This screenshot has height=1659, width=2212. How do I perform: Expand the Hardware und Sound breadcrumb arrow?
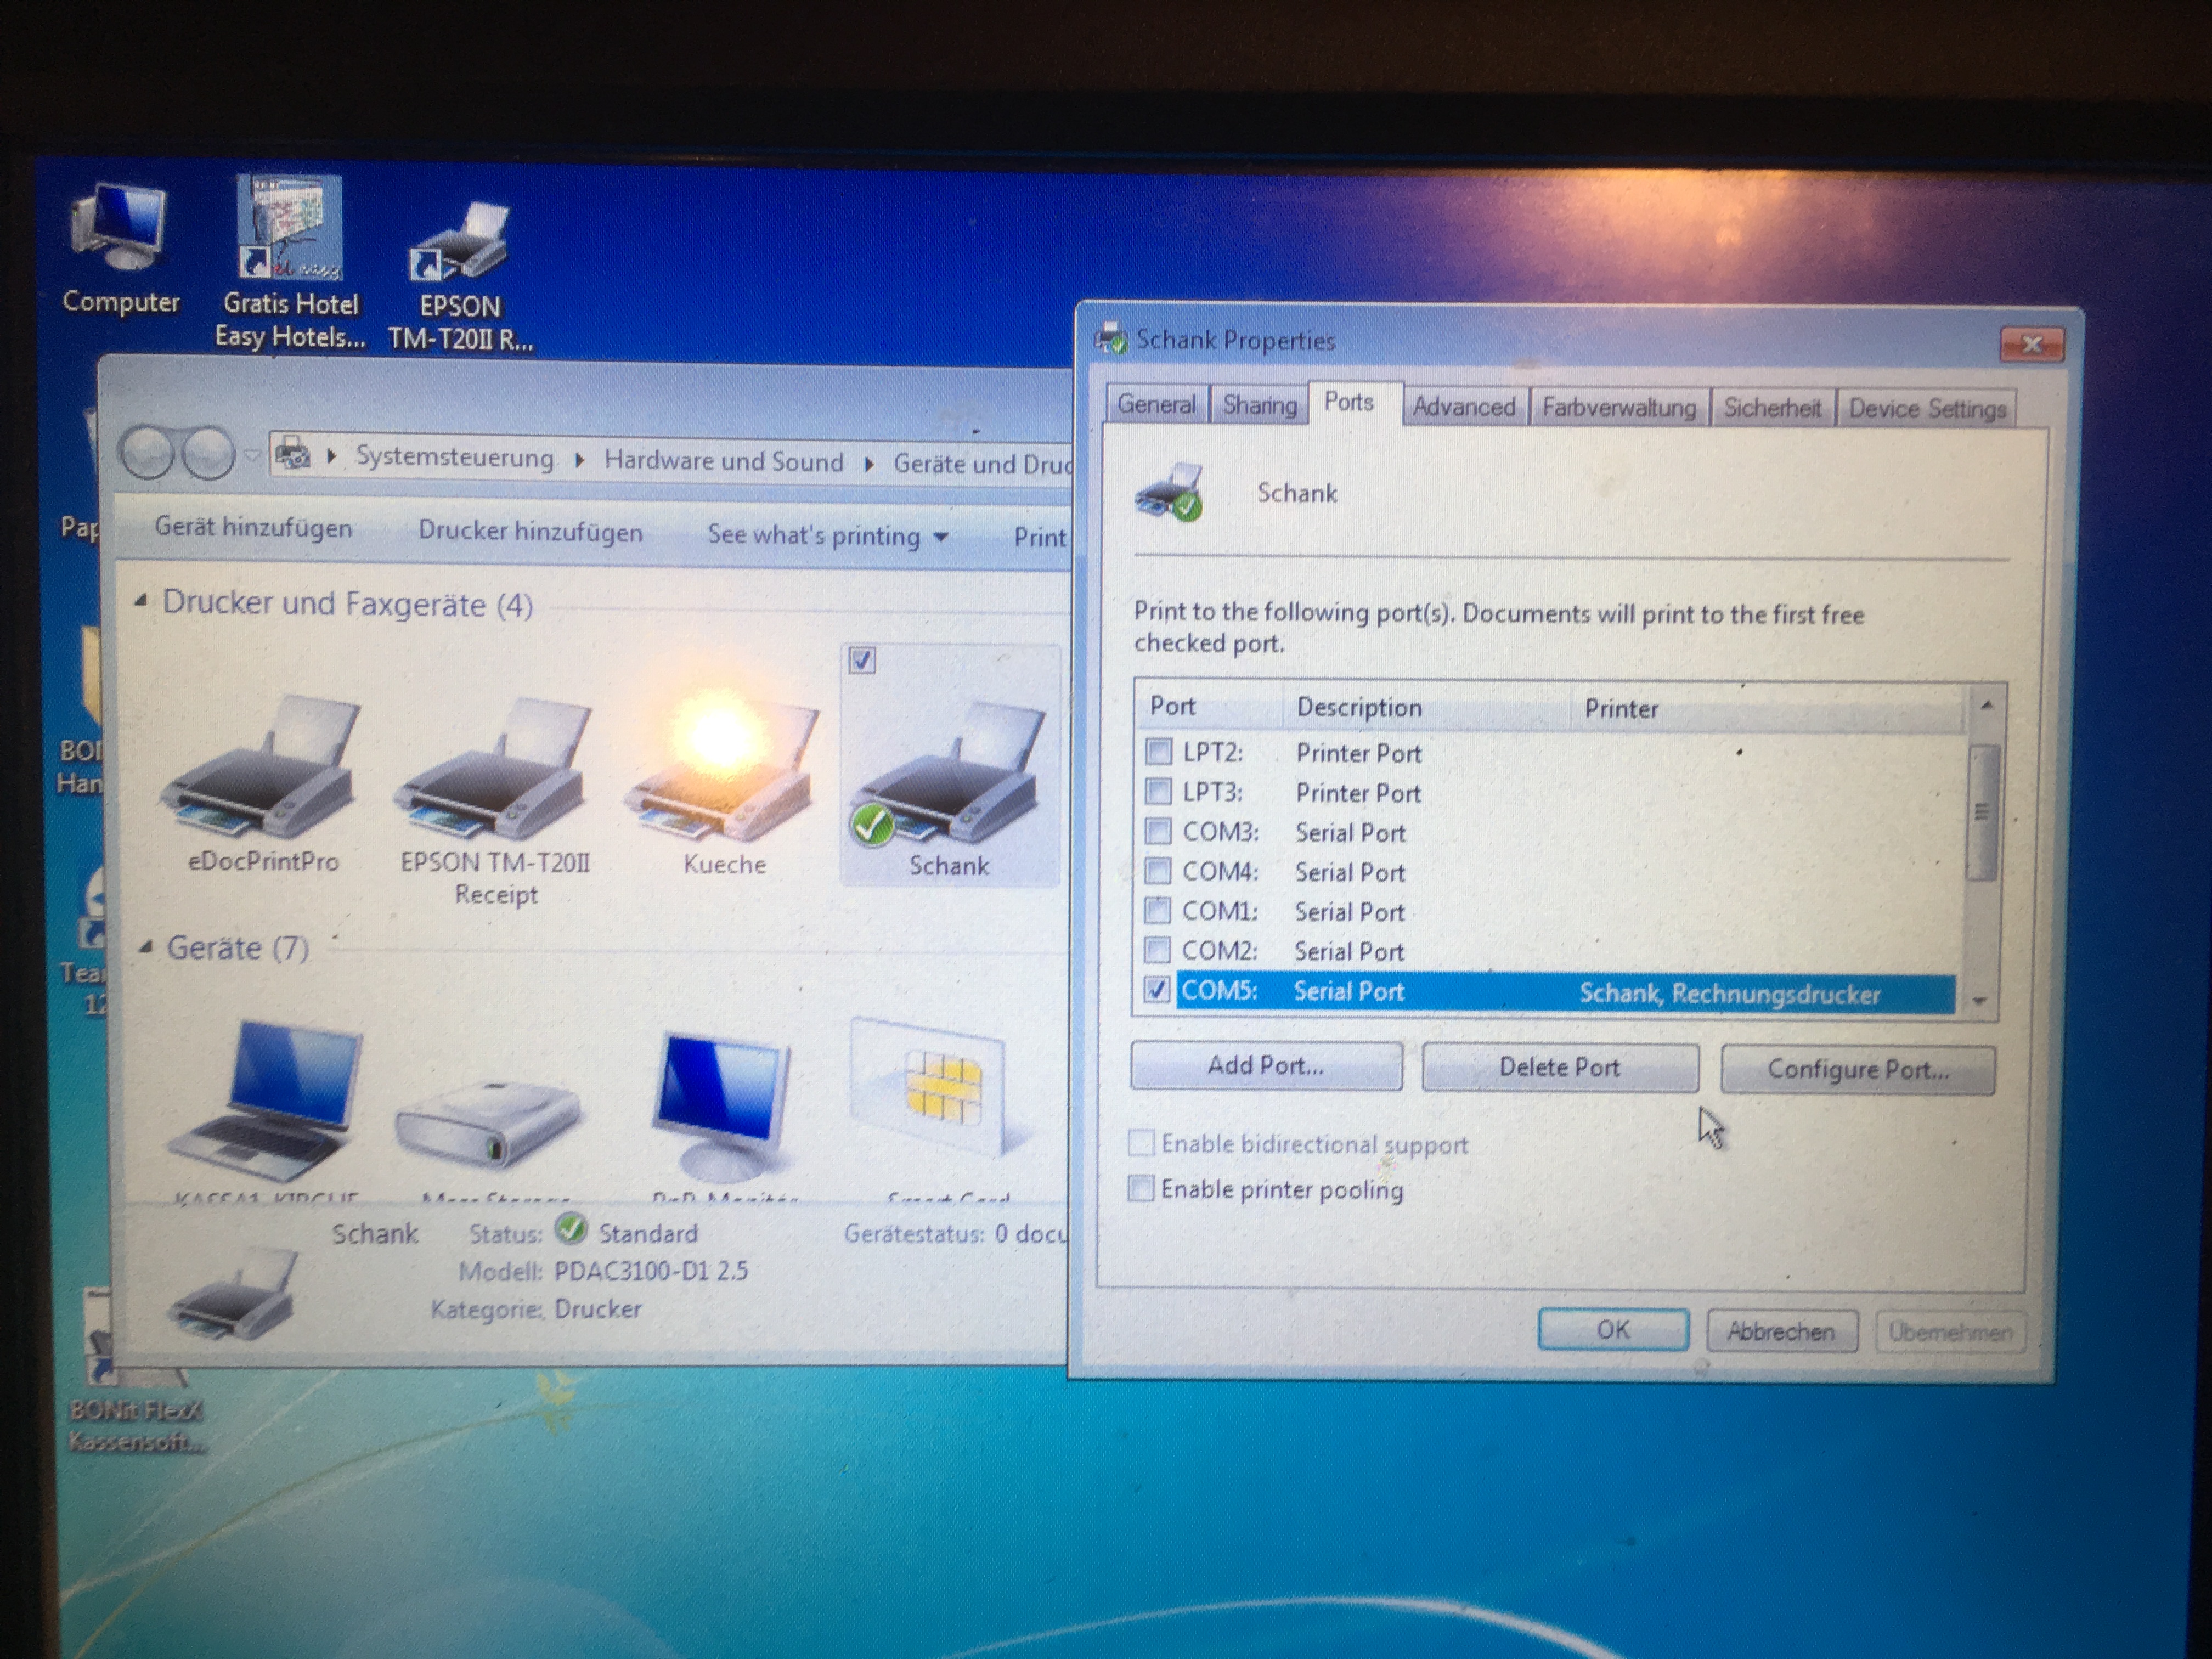tap(869, 463)
